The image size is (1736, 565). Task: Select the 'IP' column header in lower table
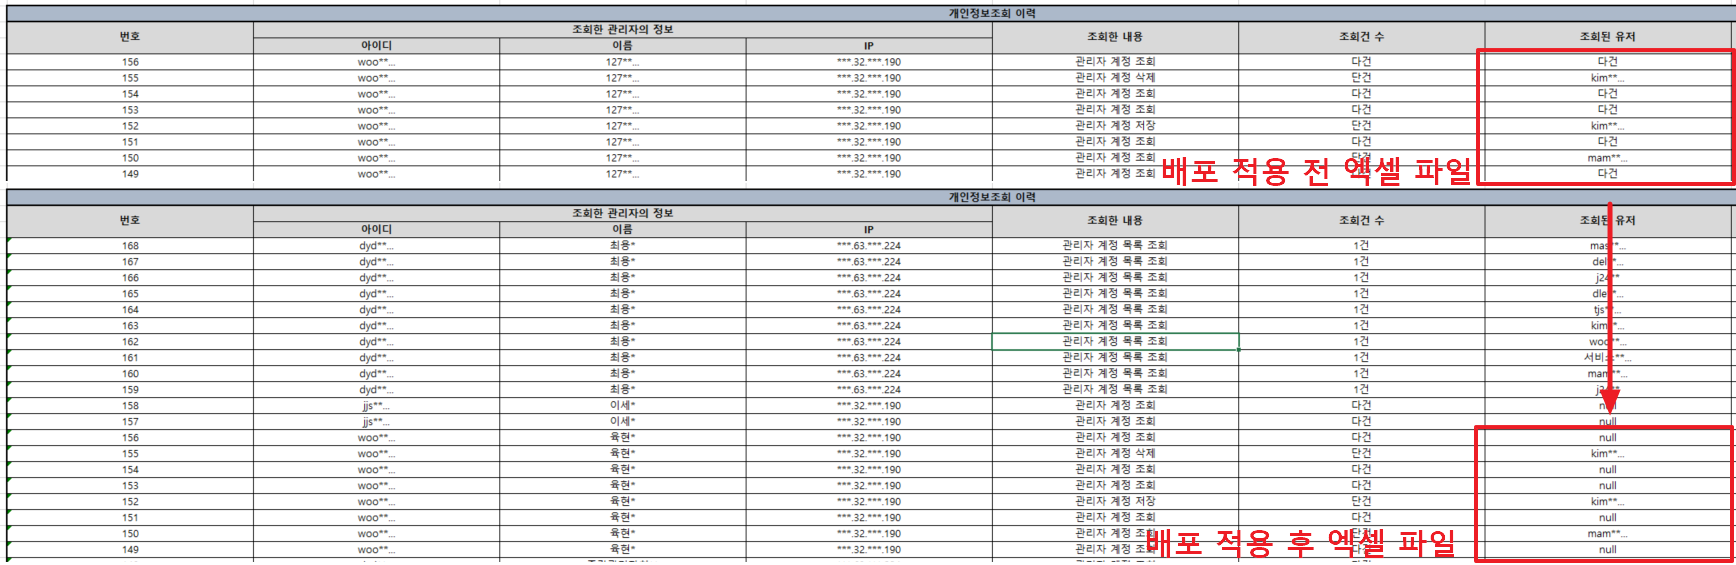[x=868, y=229]
